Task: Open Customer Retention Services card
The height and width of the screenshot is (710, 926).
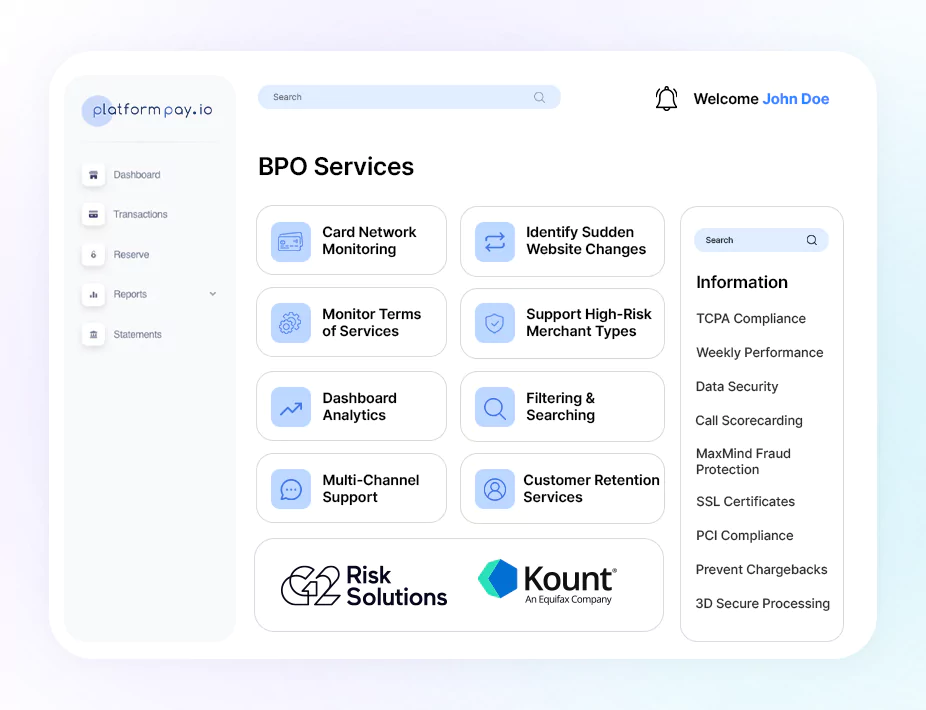Action: point(562,488)
